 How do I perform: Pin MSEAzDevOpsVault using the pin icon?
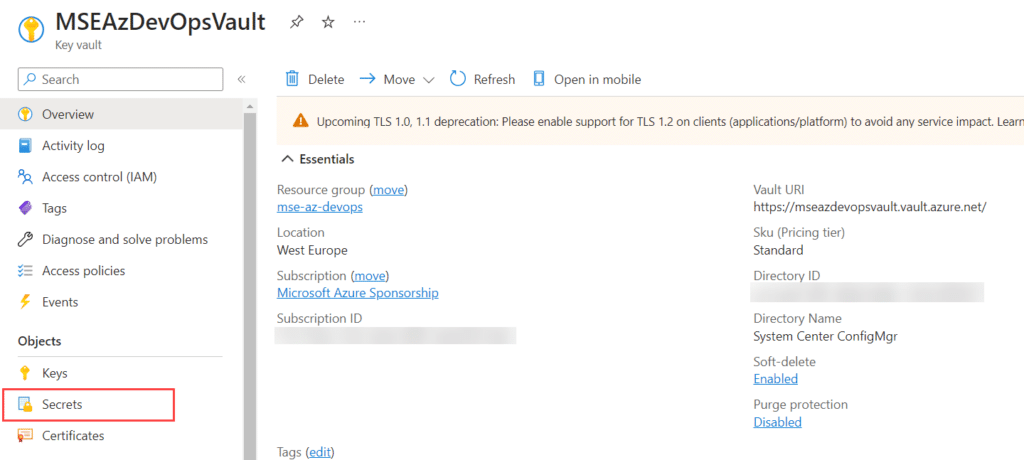(x=296, y=22)
